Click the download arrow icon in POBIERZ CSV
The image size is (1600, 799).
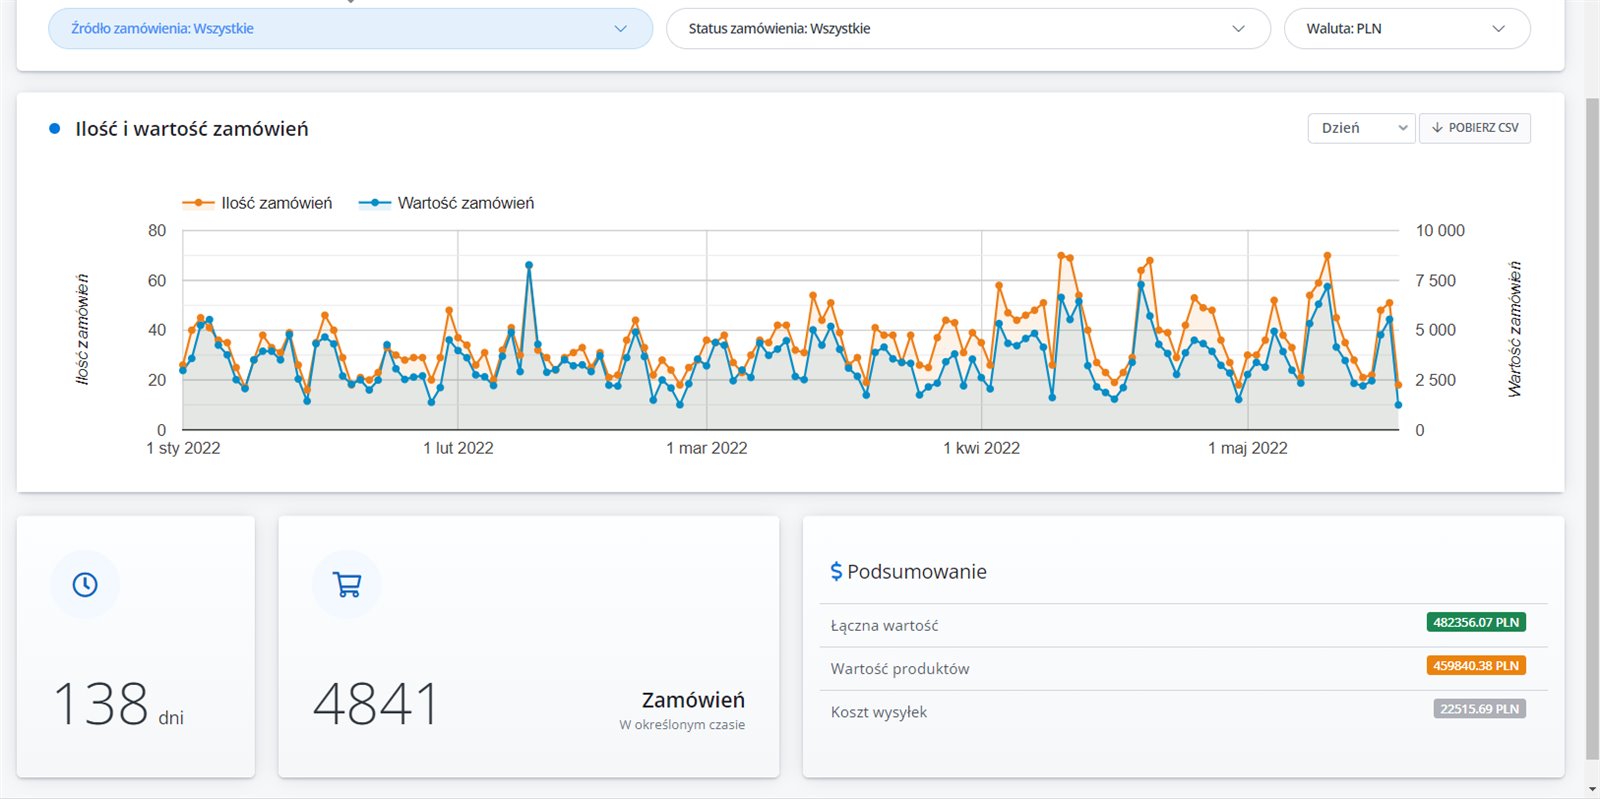click(x=1437, y=128)
